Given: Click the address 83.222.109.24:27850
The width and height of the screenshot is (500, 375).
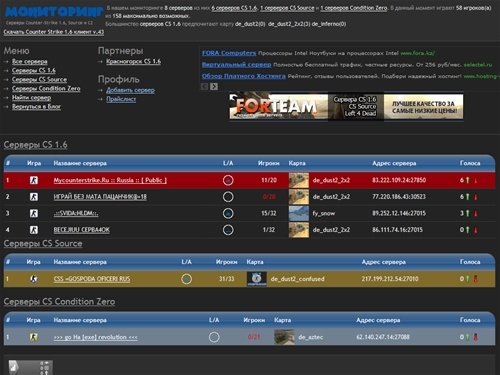Looking at the screenshot, I should point(399,180).
